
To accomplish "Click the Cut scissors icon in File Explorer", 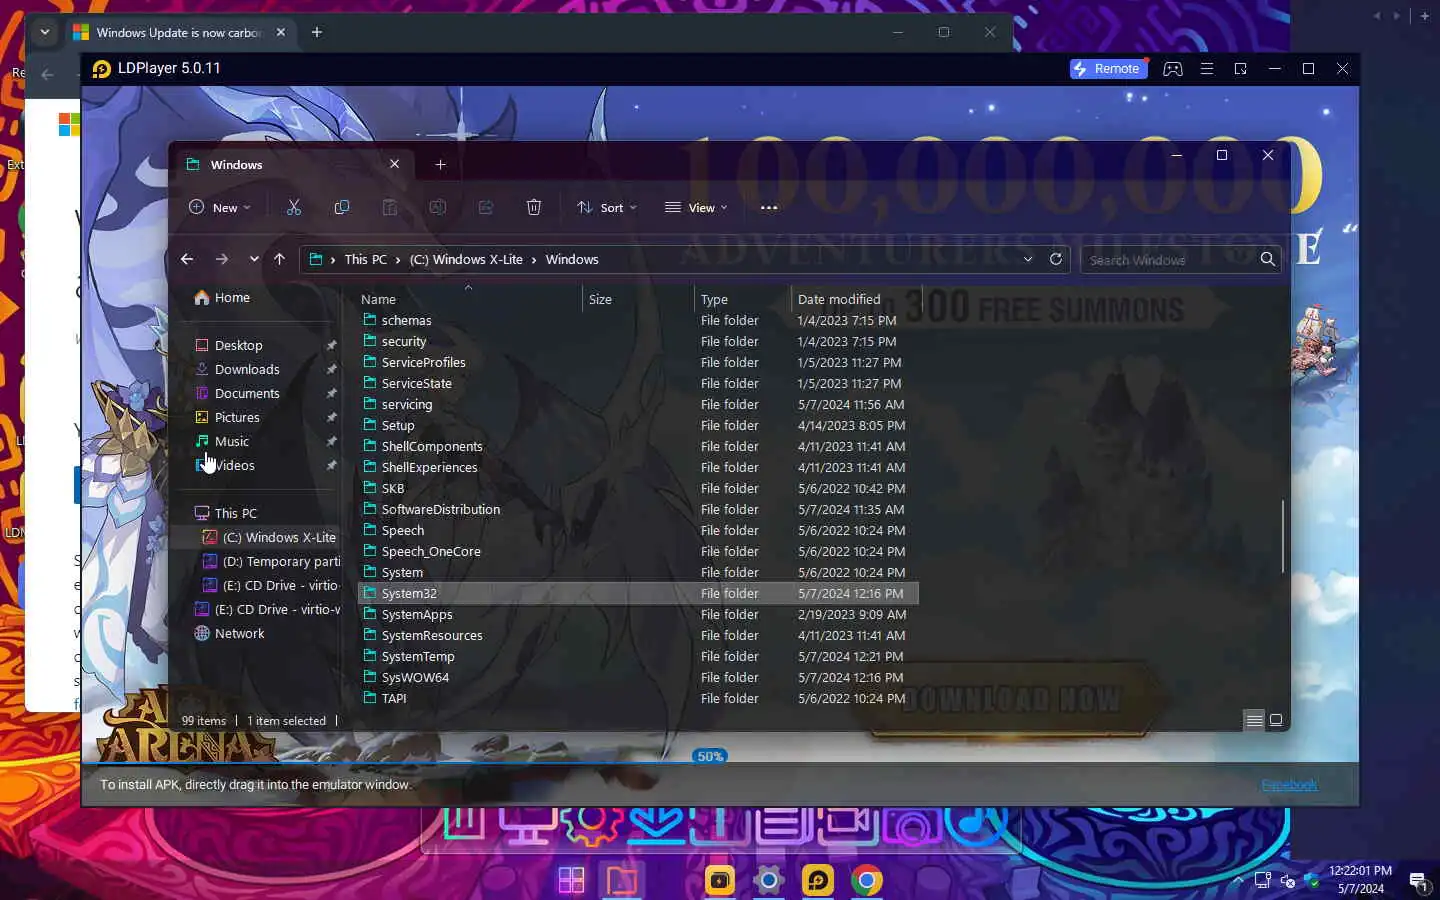I will (294, 207).
